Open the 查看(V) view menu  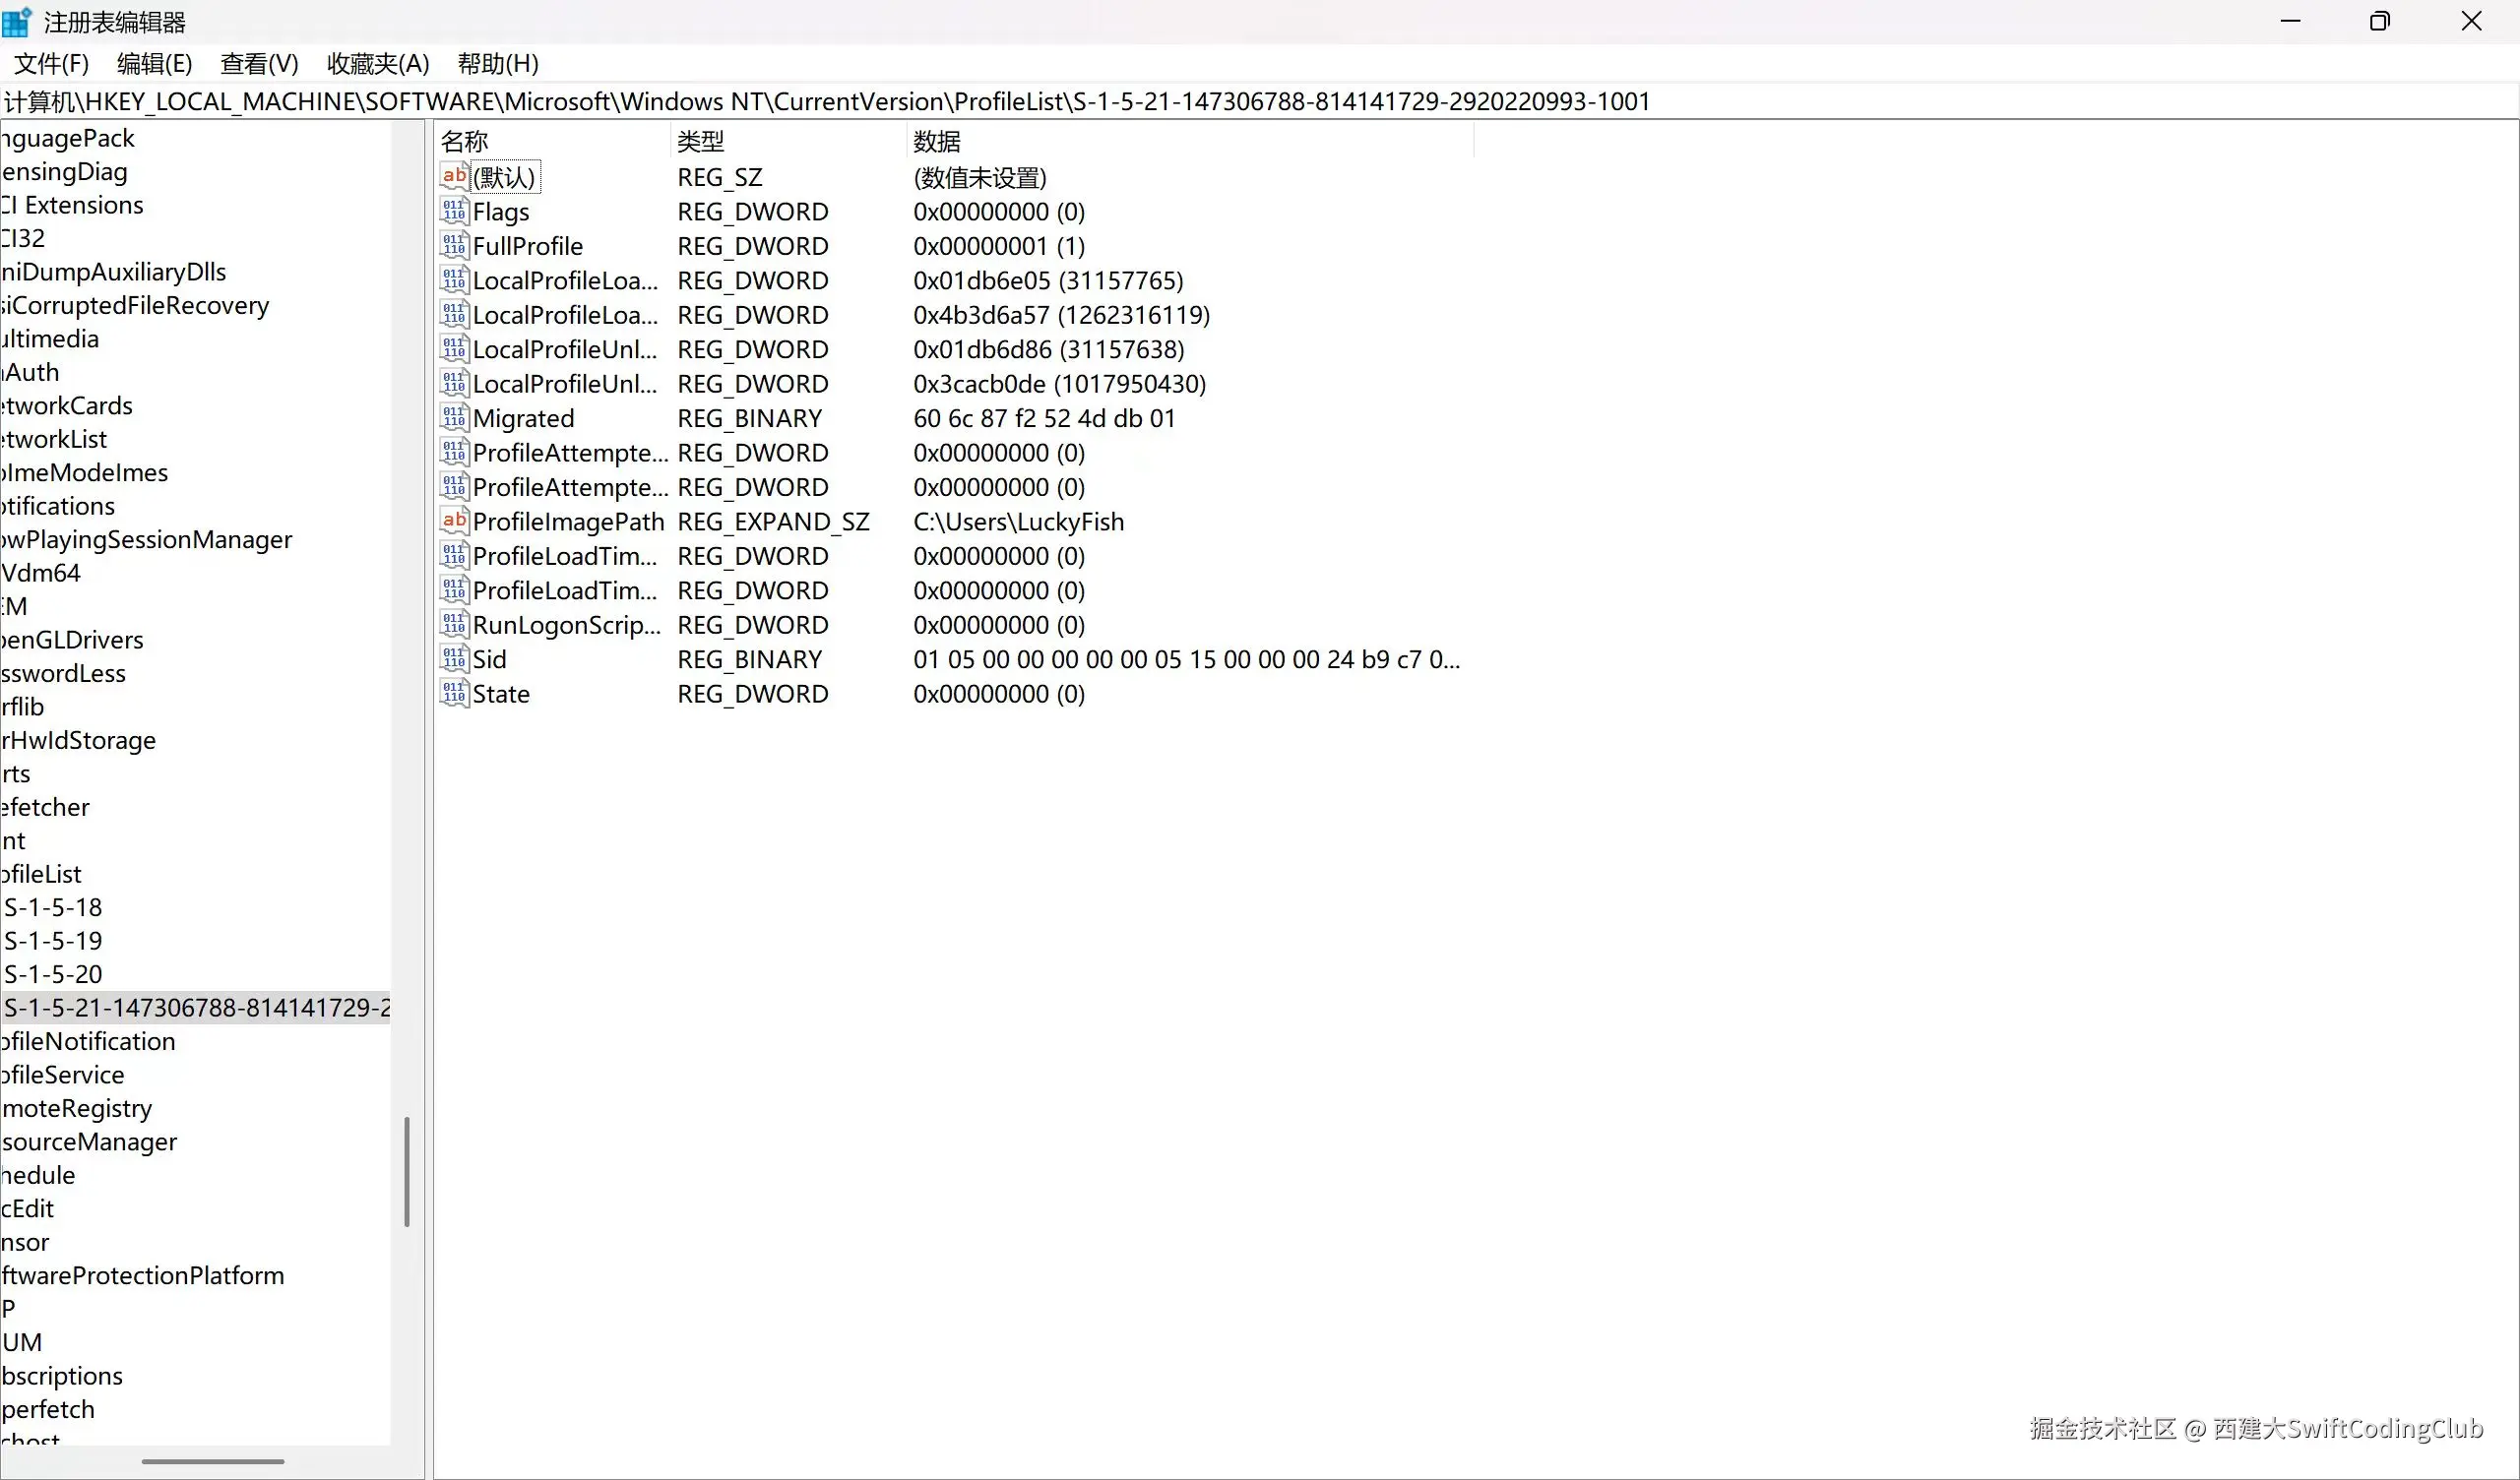click(259, 64)
